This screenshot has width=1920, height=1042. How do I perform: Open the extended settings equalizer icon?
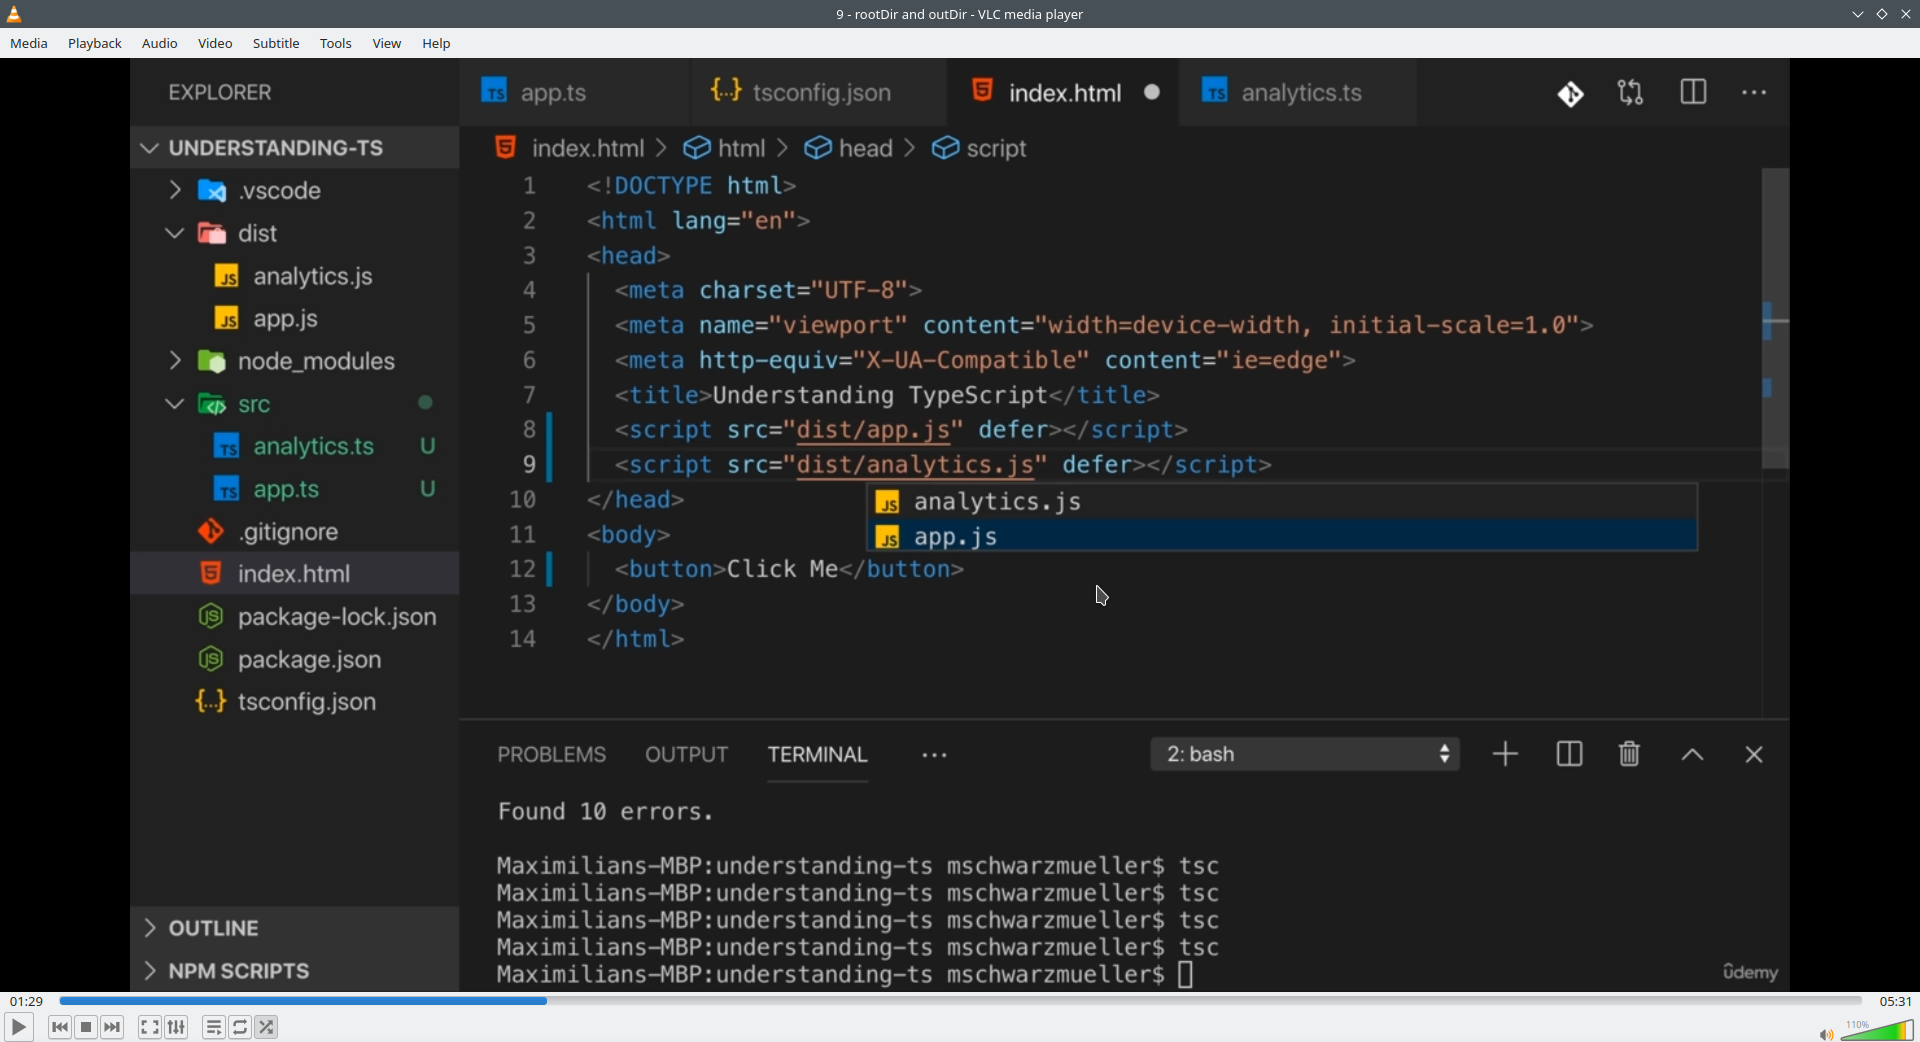point(177,1027)
